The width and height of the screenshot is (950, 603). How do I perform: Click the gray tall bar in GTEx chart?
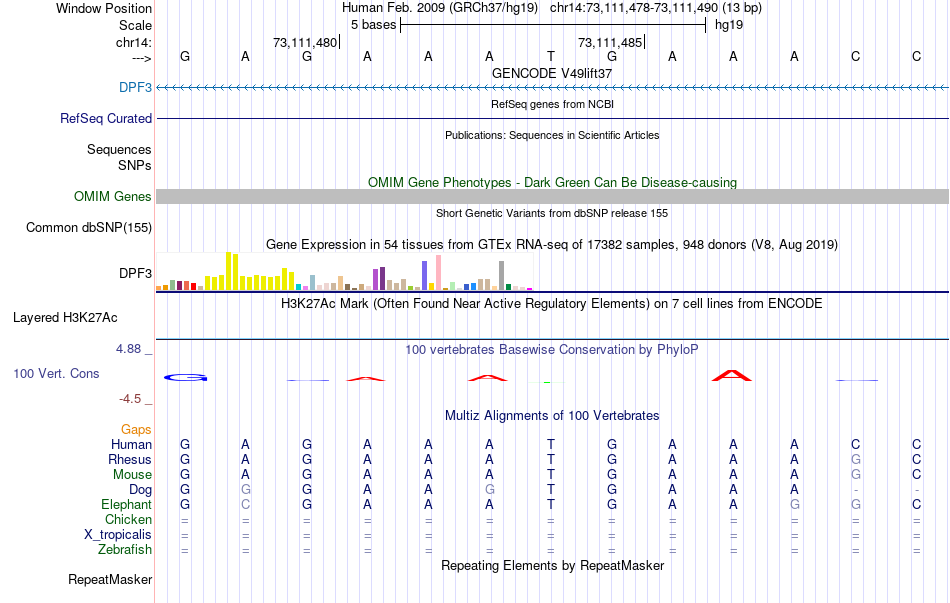(x=501, y=276)
